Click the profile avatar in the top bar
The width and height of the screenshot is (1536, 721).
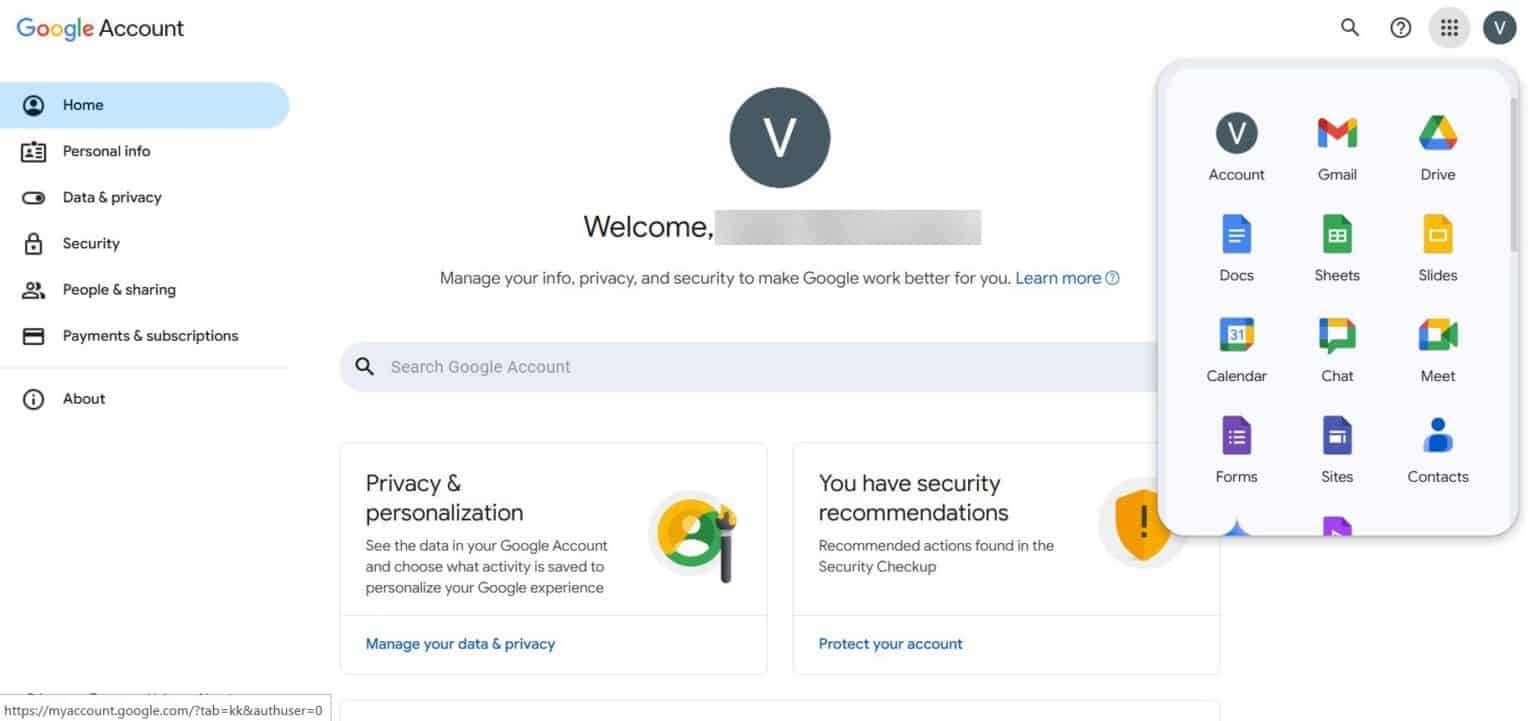pyautogui.click(x=1499, y=27)
